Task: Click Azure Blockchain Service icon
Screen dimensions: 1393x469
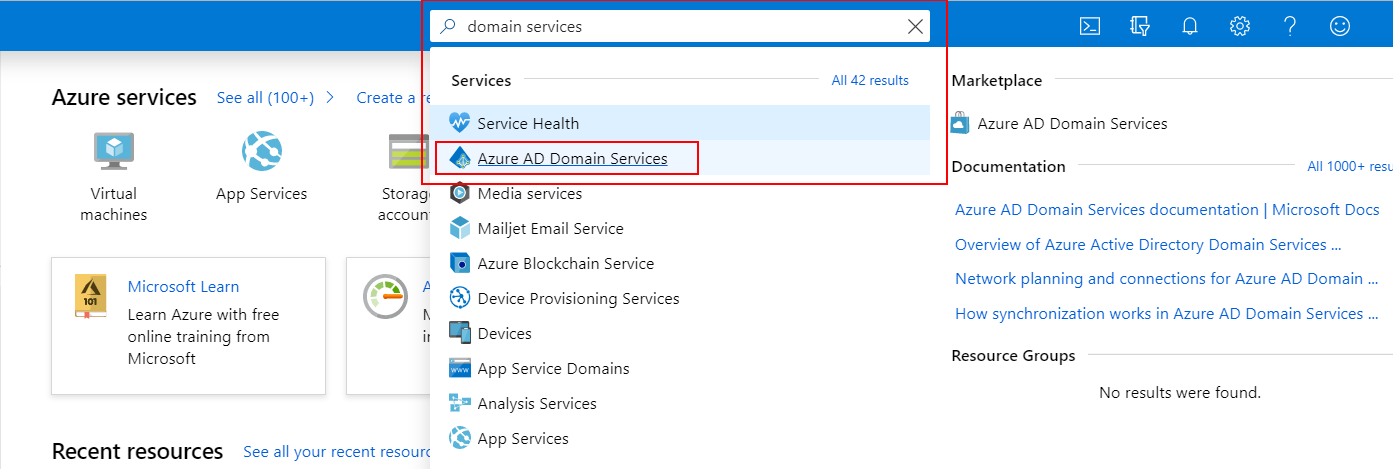Action: point(460,263)
